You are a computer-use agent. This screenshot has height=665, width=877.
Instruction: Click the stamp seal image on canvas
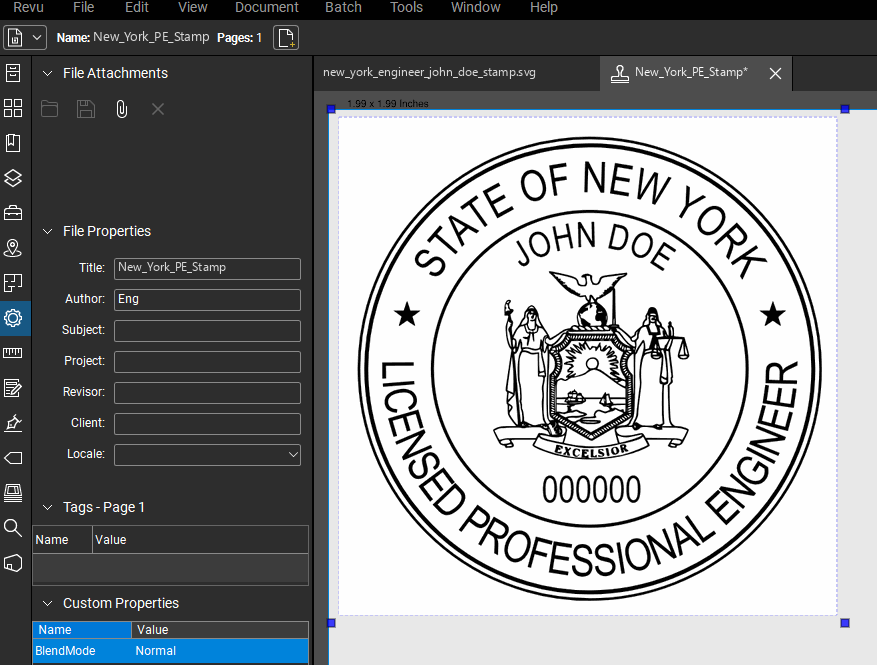click(590, 369)
